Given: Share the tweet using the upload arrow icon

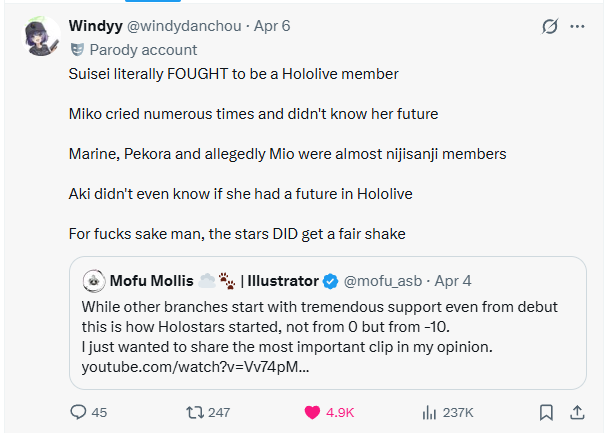Looking at the screenshot, I should 577,412.
